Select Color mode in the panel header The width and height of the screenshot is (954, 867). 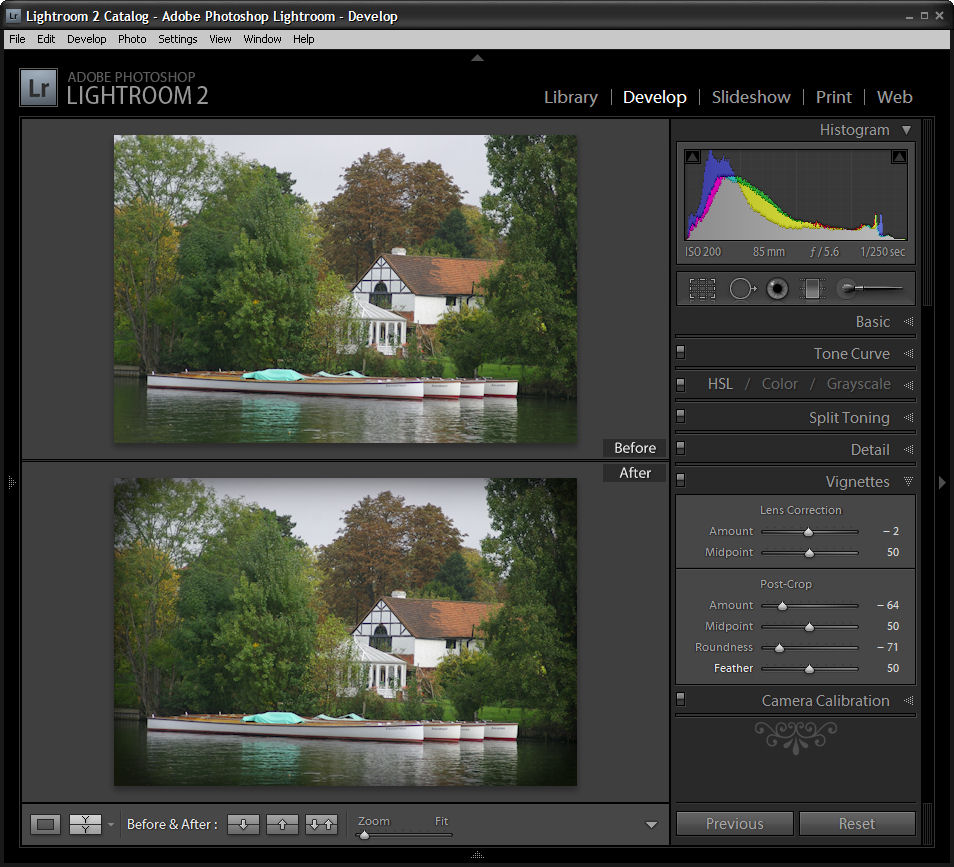pyautogui.click(x=779, y=384)
